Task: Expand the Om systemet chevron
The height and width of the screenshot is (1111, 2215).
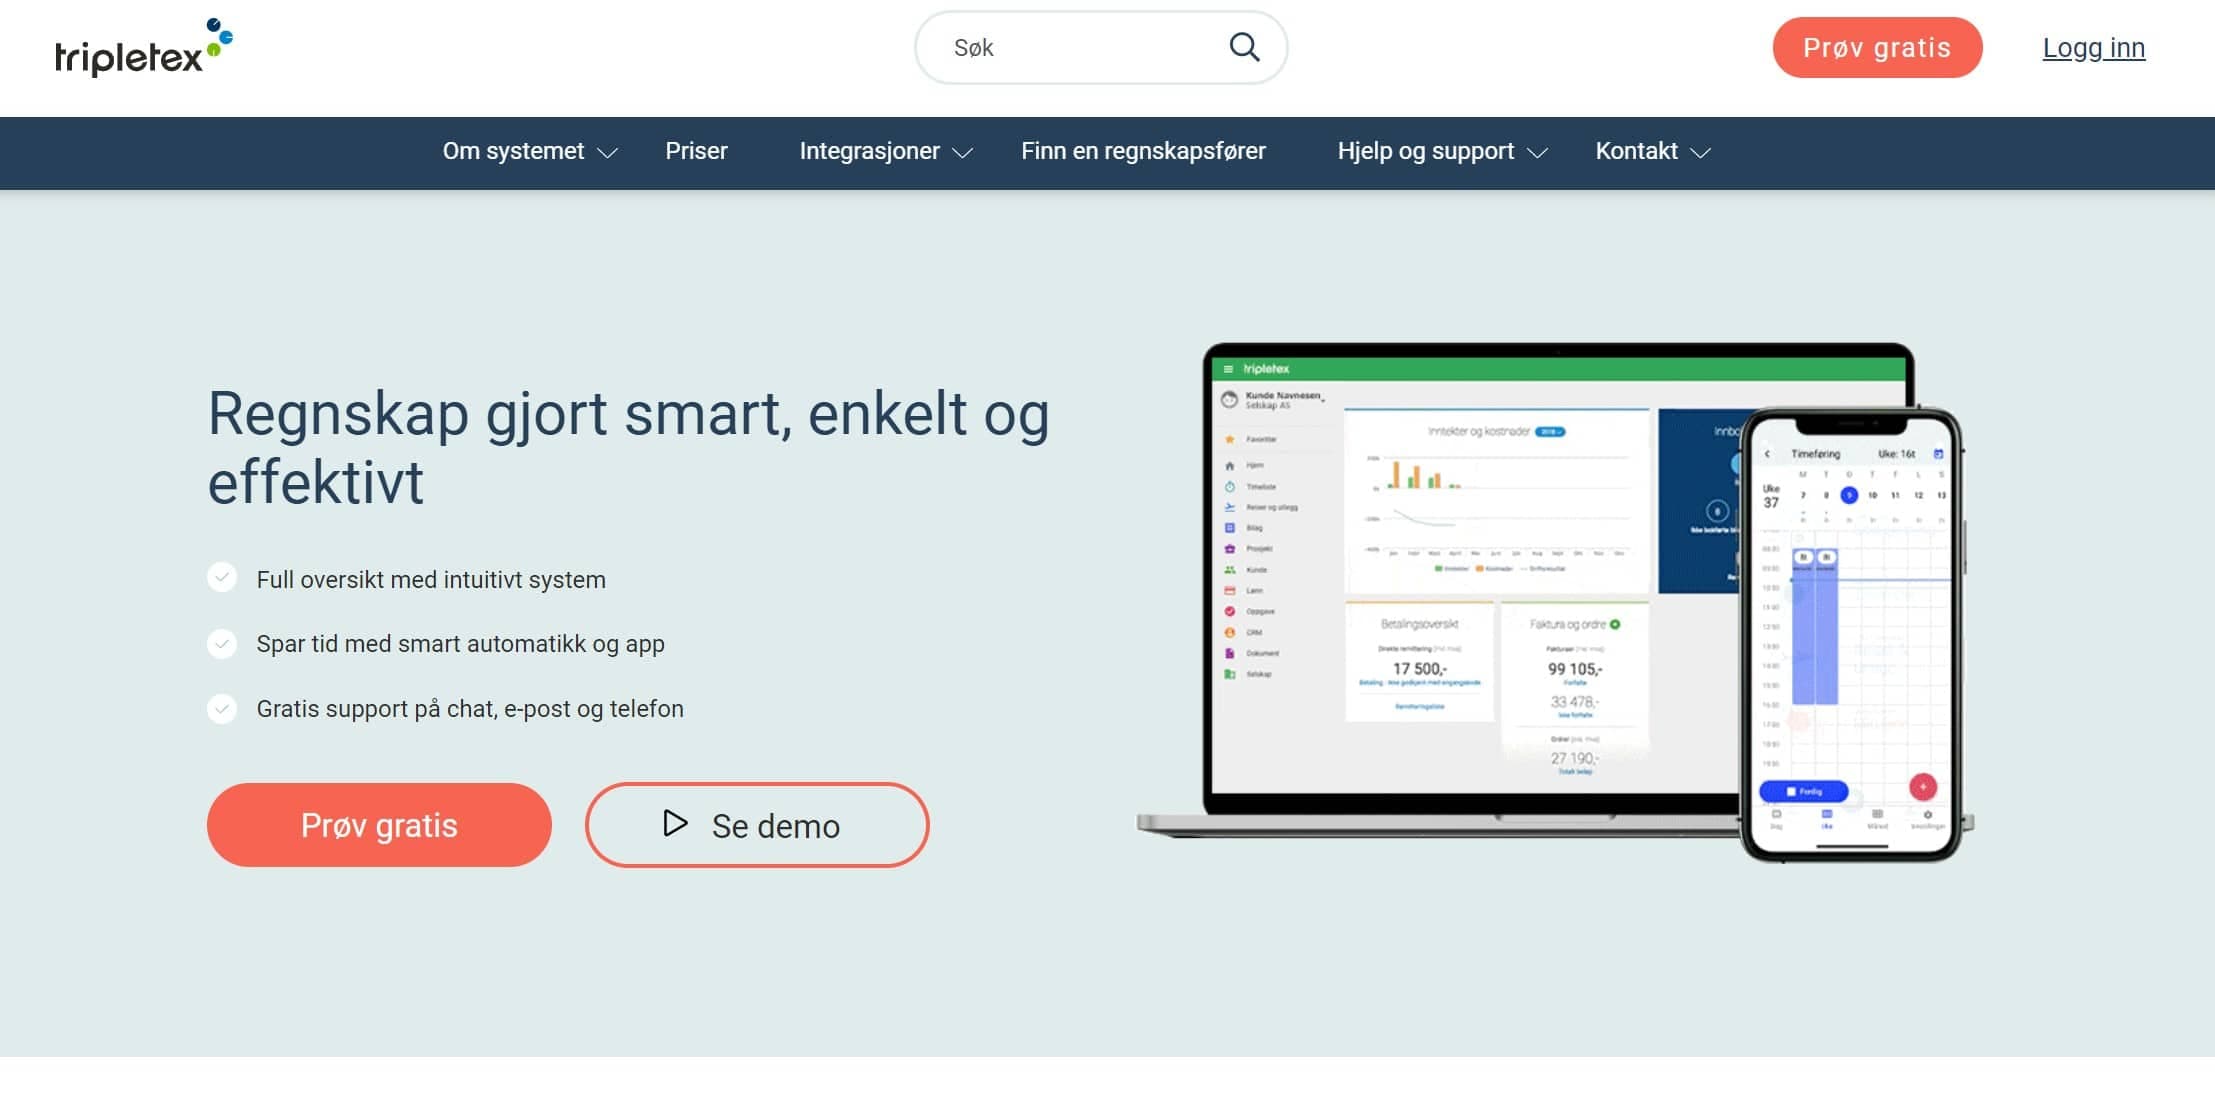Action: tap(607, 153)
